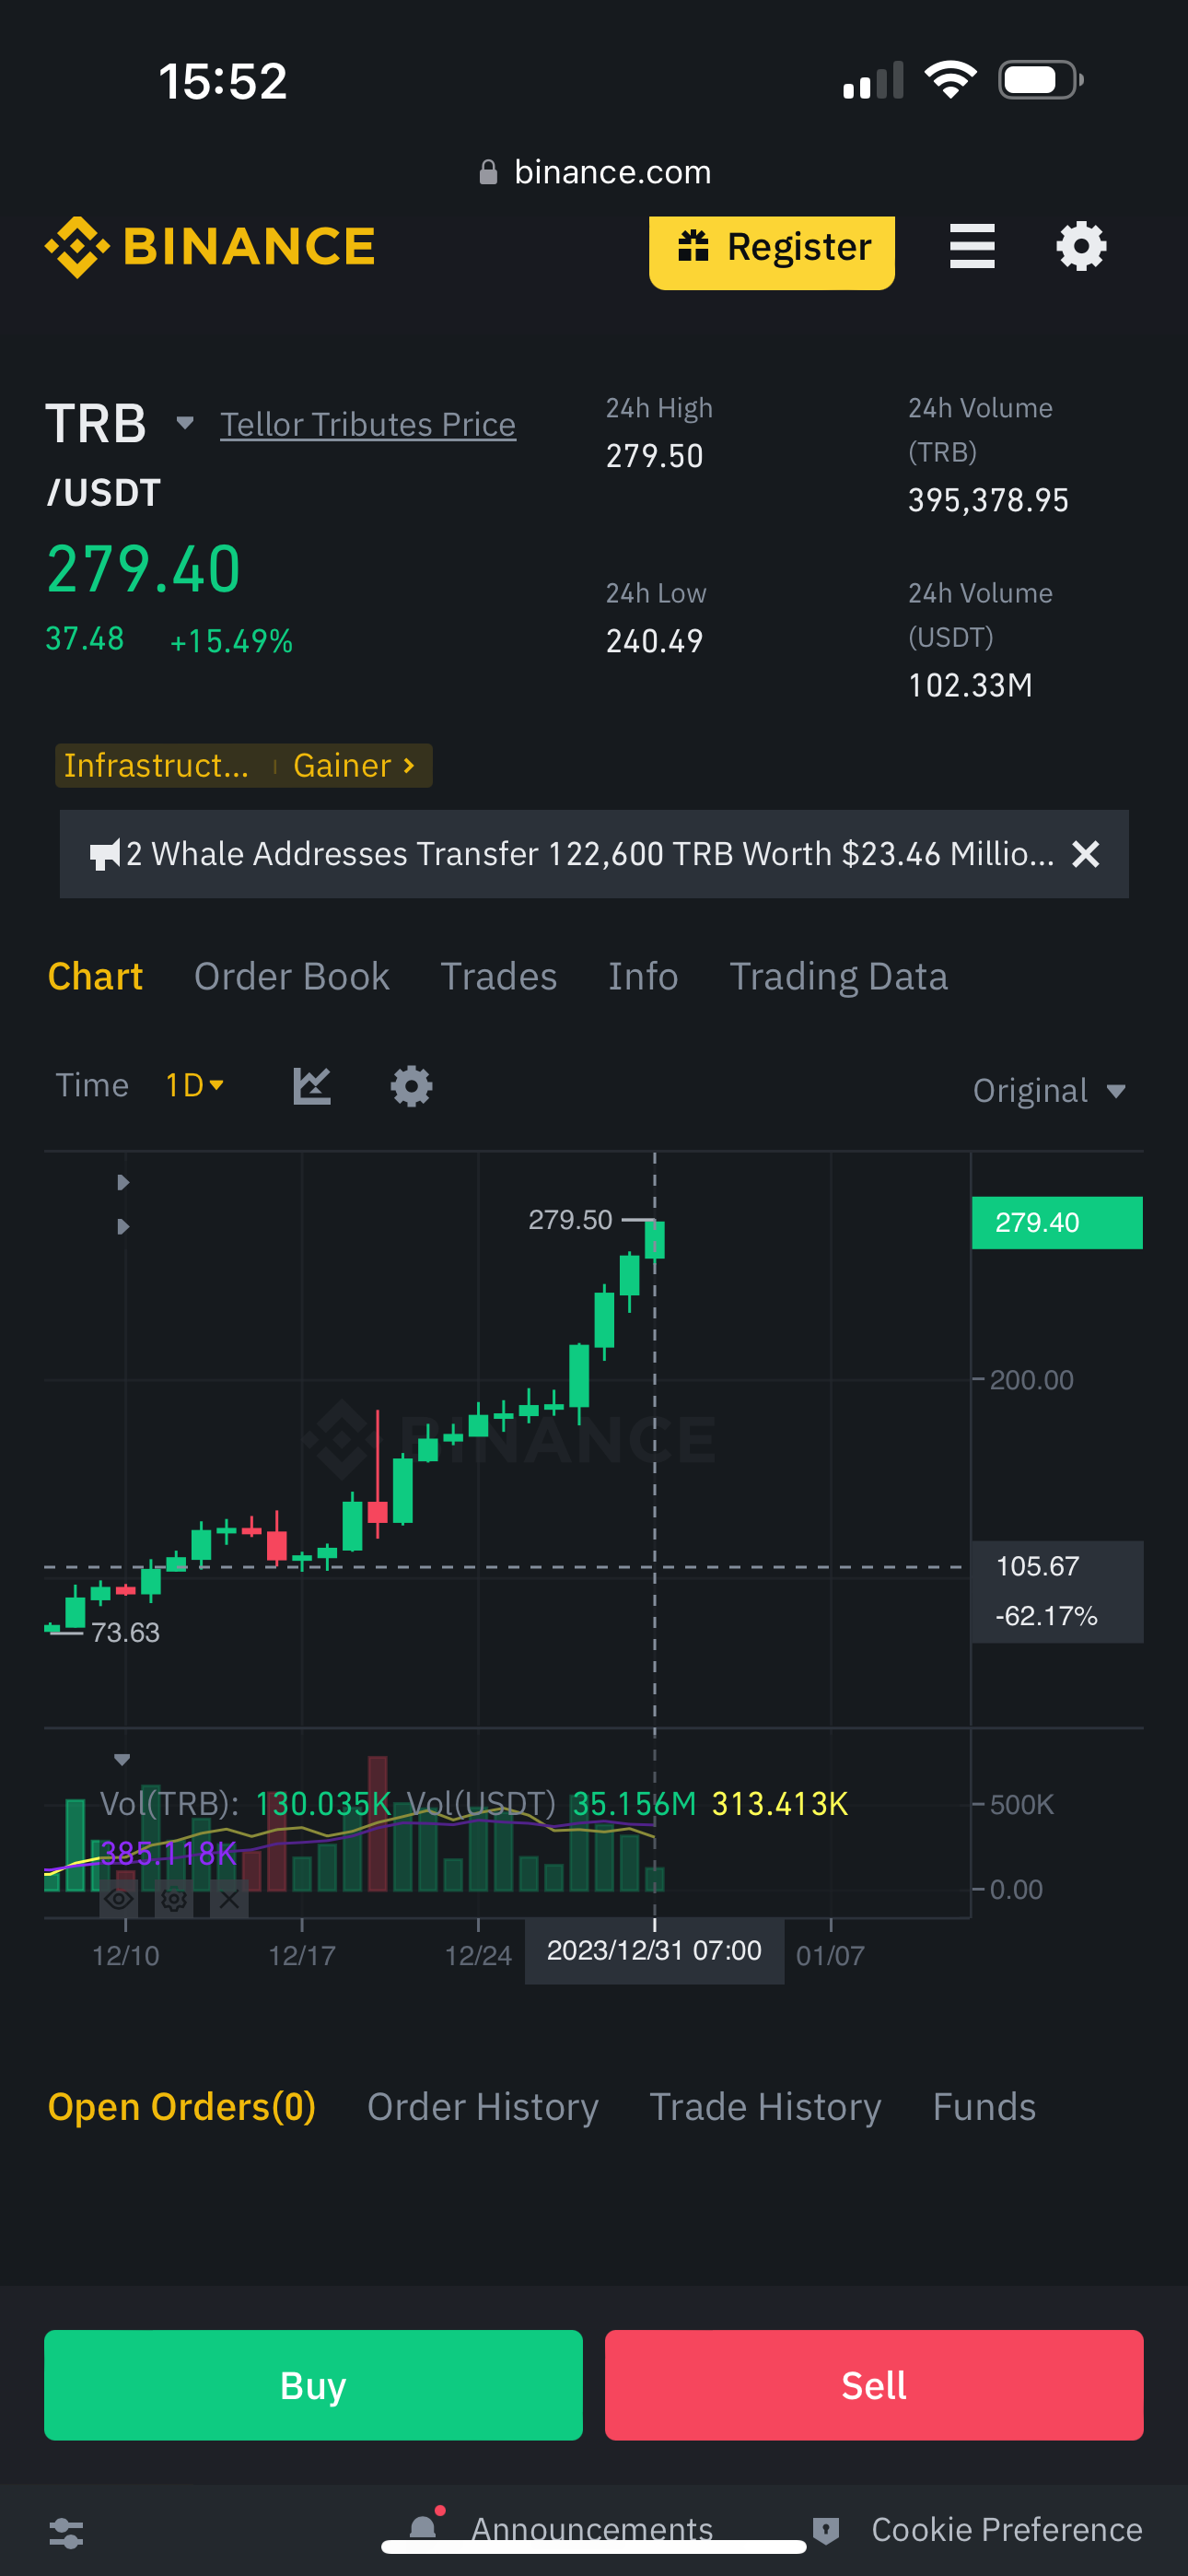The image size is (1188, 2576).
Task: Select the Funds tab
Action: (x=985, y=2107)
